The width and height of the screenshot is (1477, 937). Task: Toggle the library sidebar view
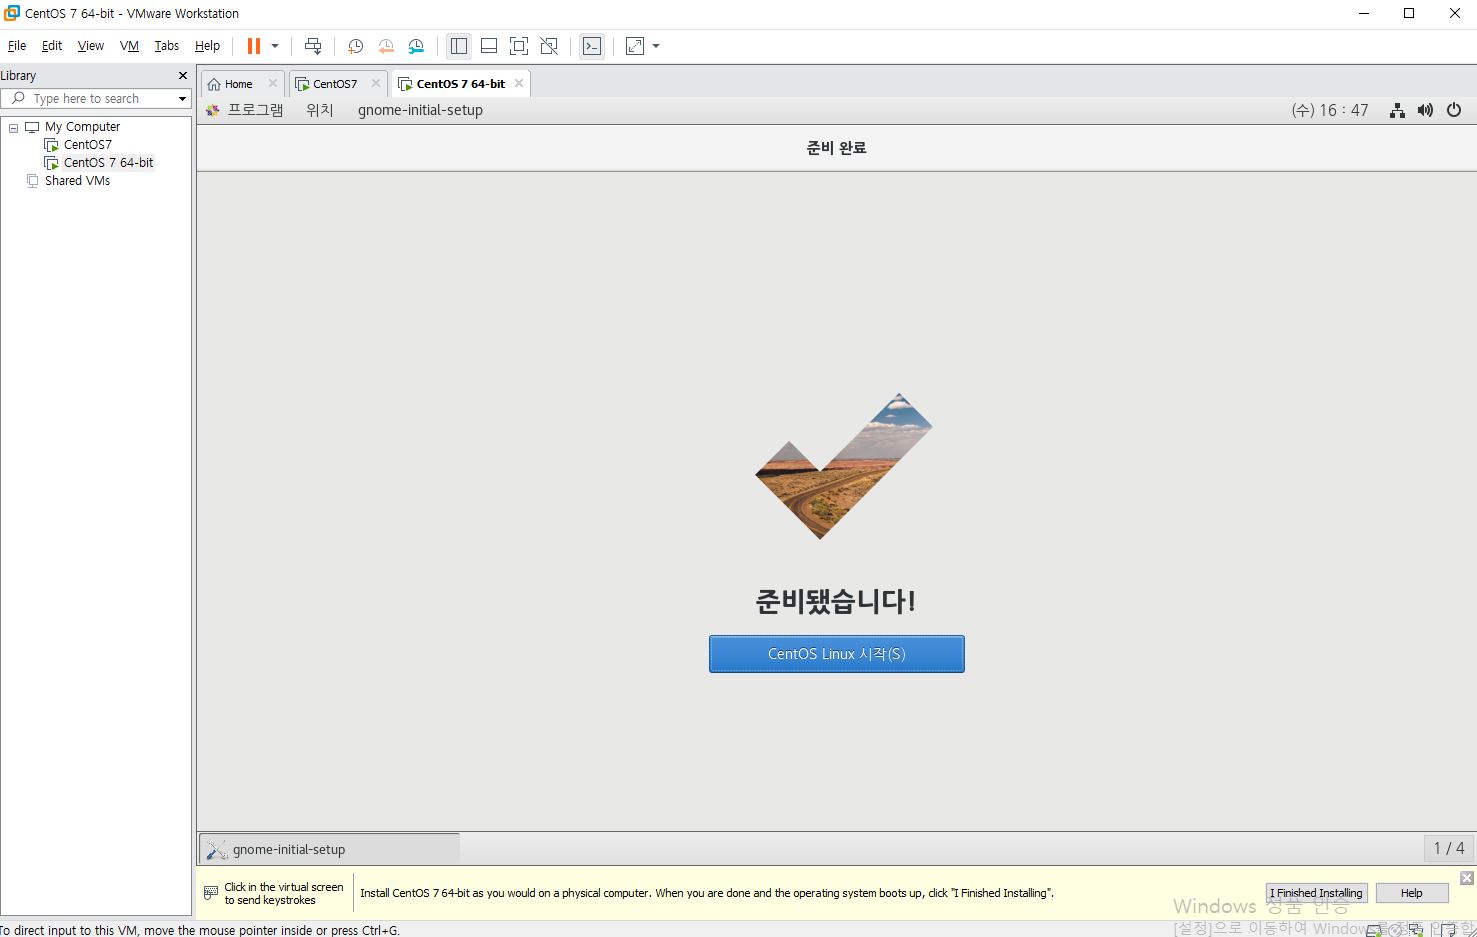[x=459, y=46]
